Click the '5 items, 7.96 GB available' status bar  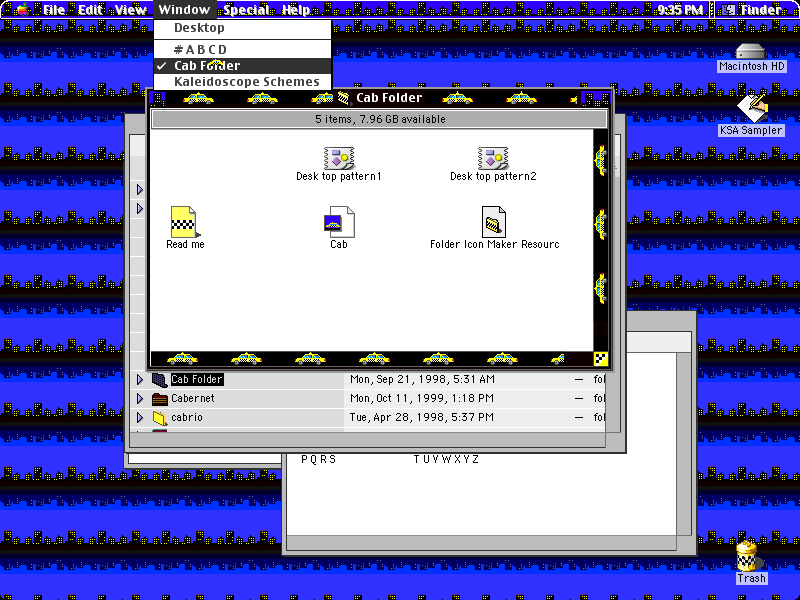coord(380,119)
